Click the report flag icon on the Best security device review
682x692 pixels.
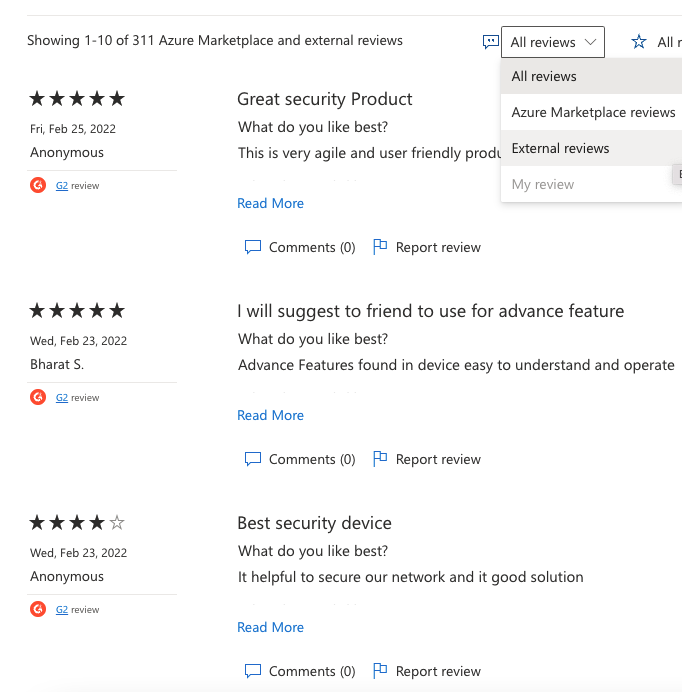pos(380,671)
